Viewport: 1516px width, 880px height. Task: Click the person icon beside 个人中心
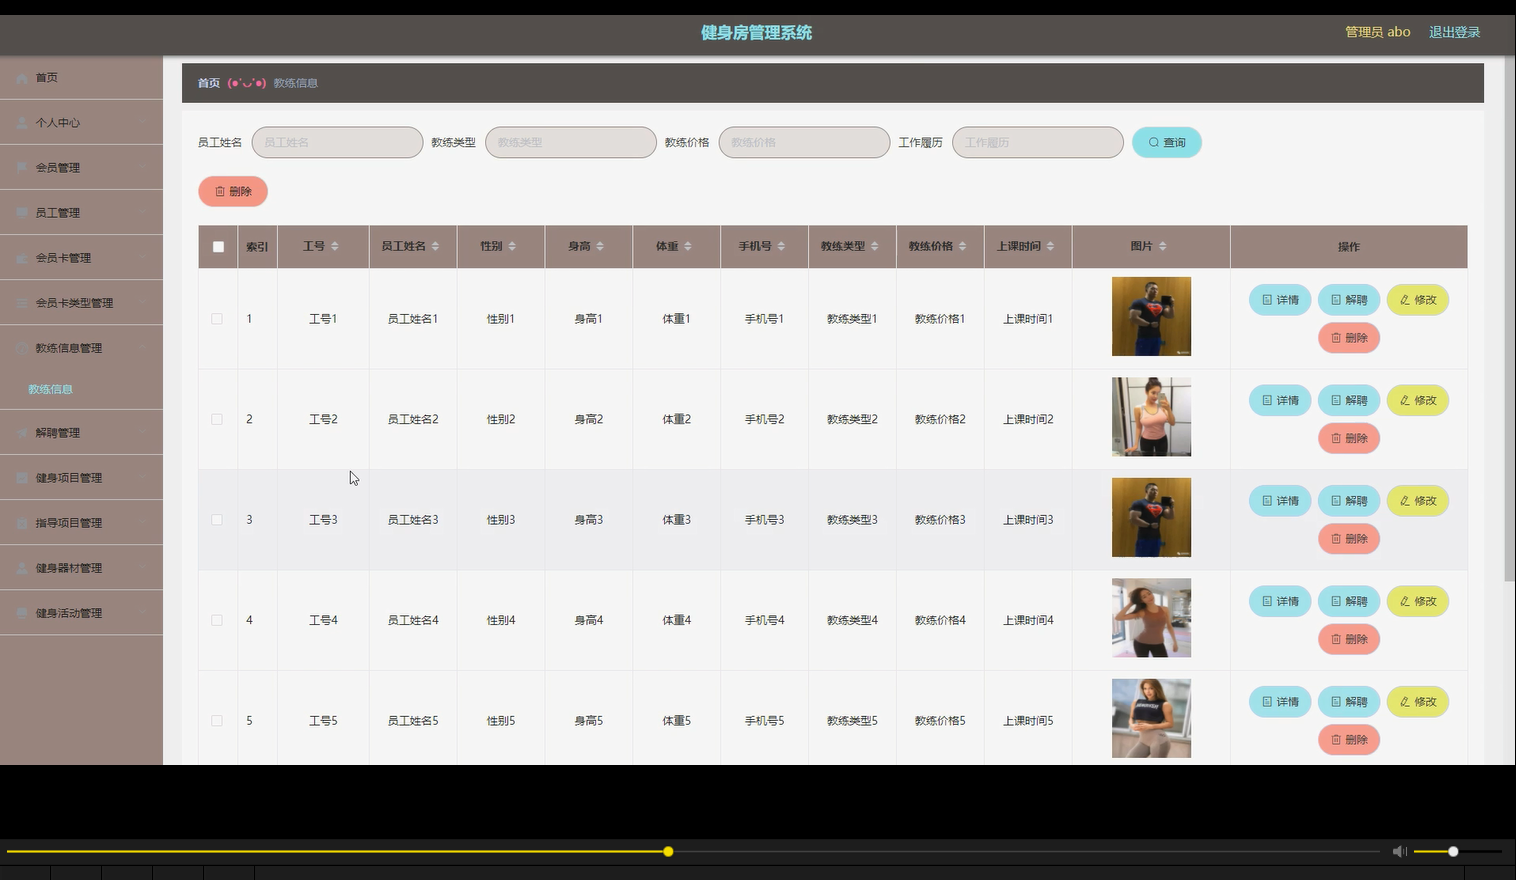22,123
